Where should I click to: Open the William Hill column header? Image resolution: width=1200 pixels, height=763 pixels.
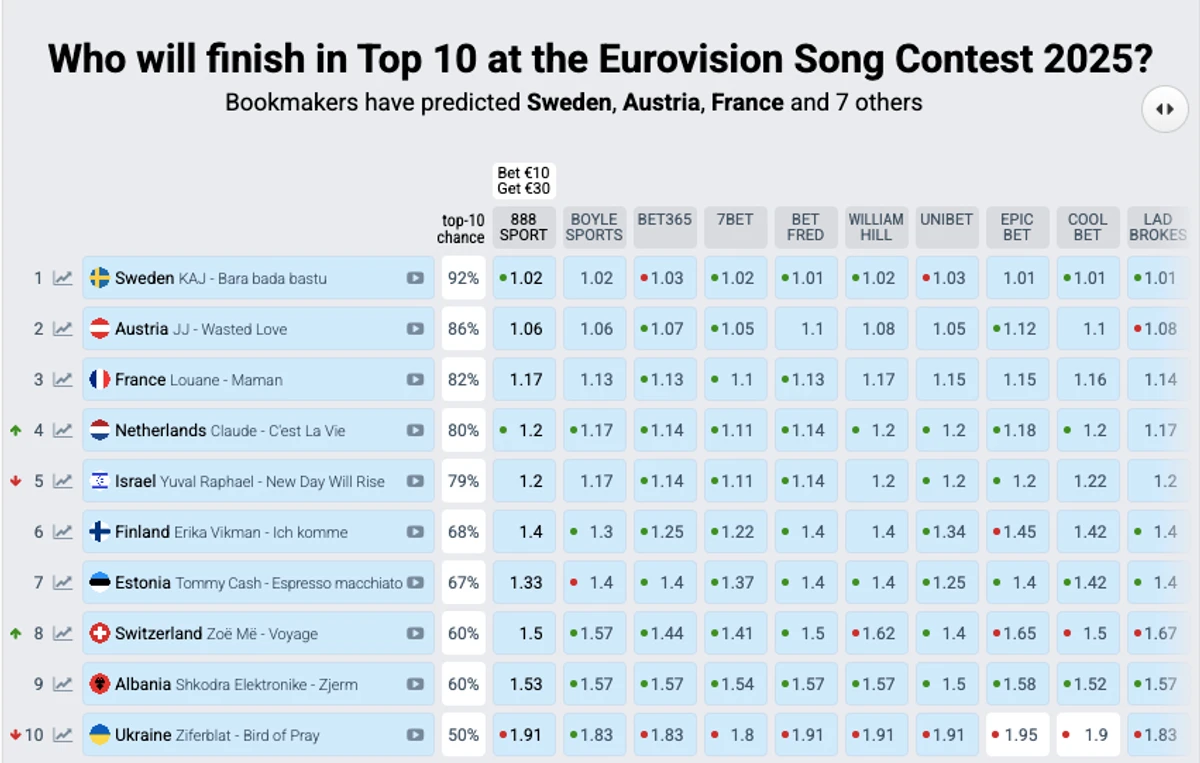click(x=876, y=227)
